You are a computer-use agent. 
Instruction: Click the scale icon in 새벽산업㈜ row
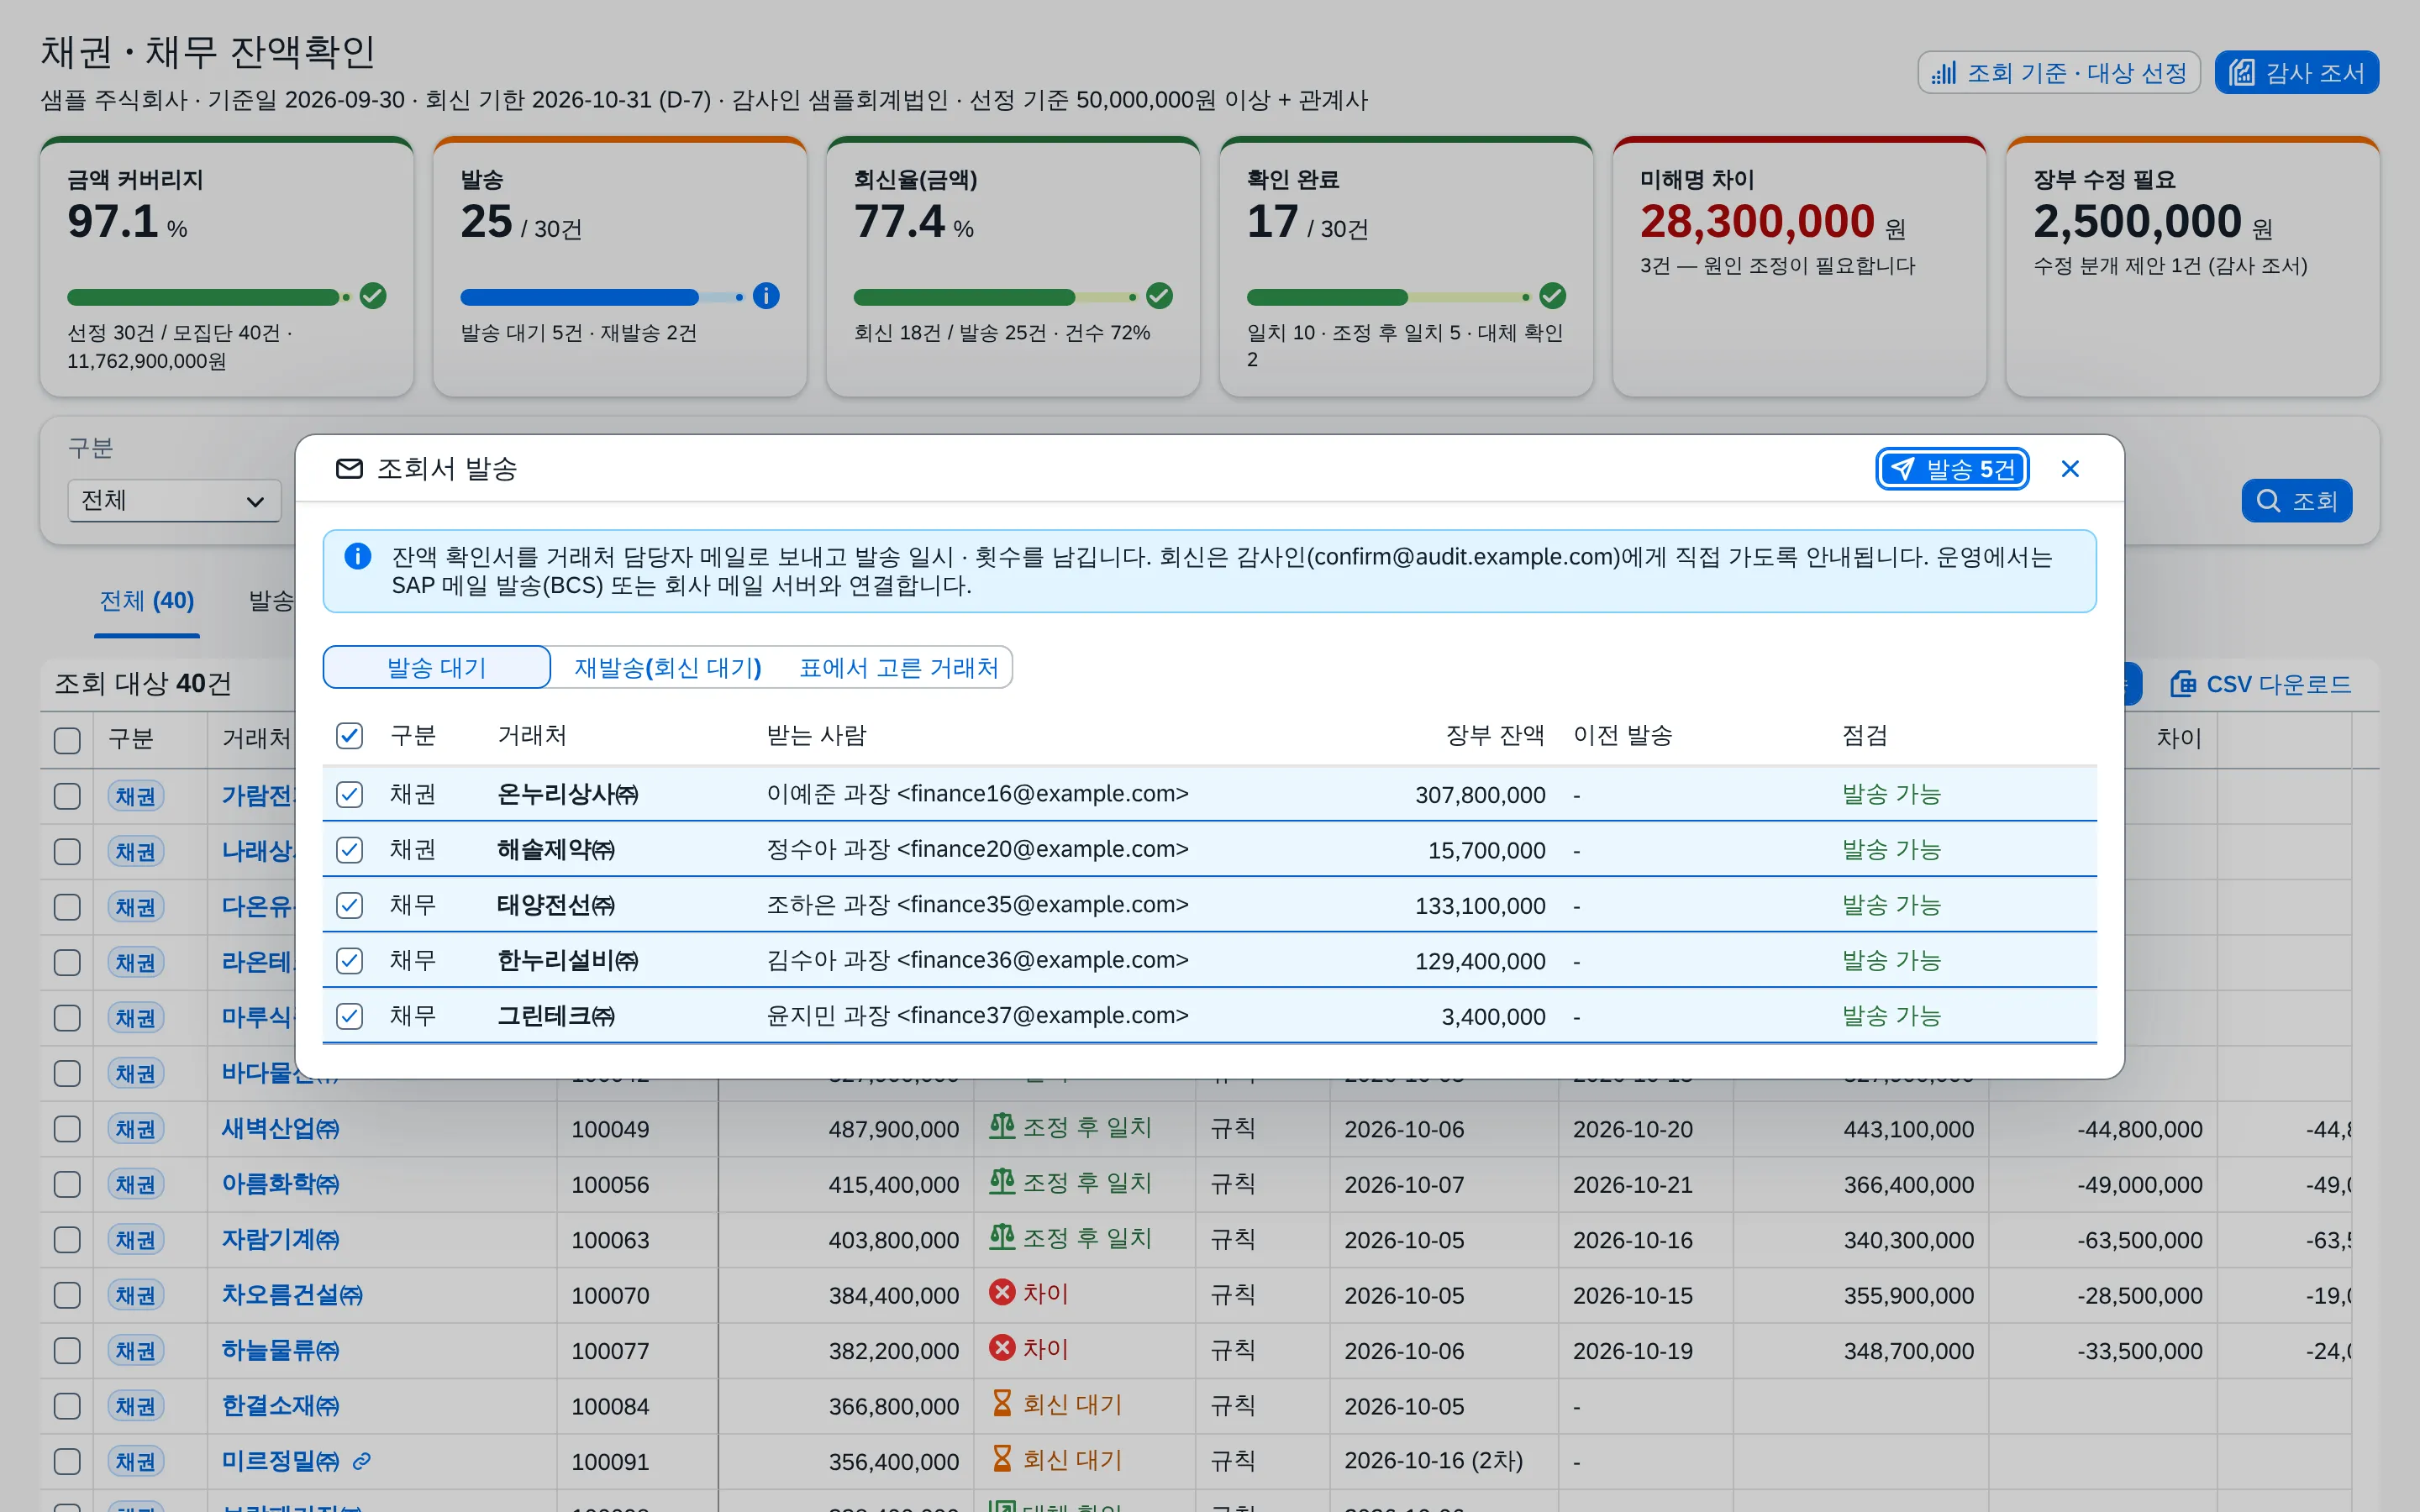coord(1002,1127)
